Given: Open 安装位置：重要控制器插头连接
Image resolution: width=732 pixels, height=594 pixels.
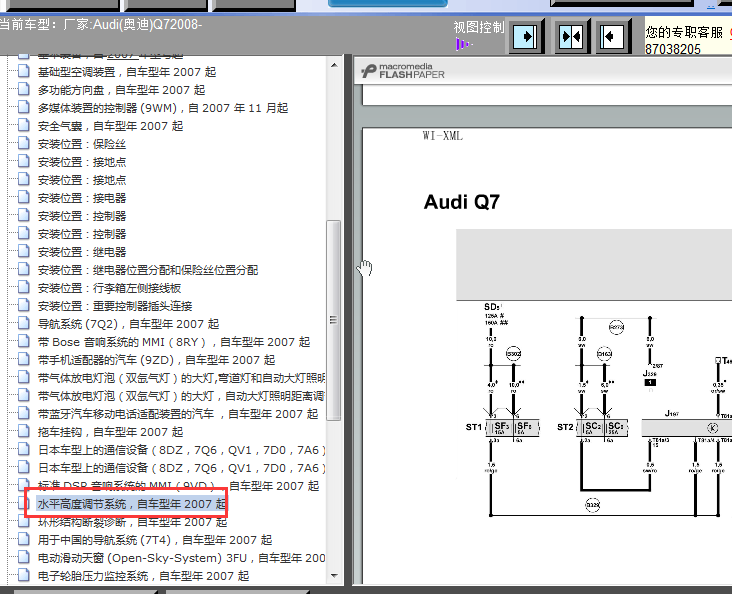Looking at the screenshot, I should 115,306.
